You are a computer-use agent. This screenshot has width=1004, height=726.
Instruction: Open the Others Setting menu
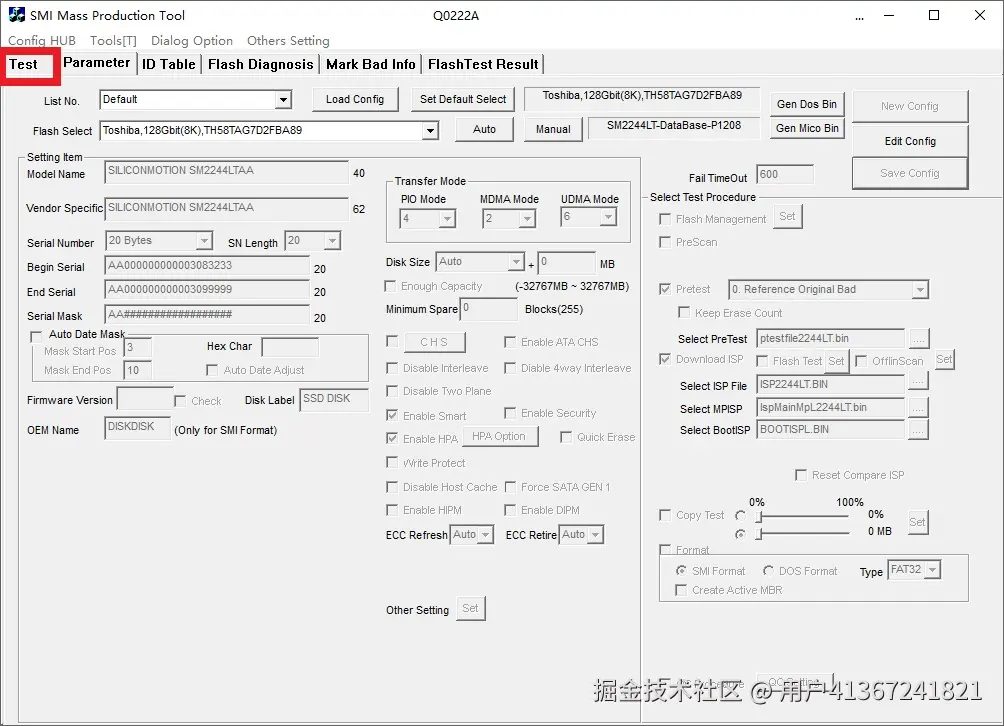pyautogui.click(x=288, y=40)
